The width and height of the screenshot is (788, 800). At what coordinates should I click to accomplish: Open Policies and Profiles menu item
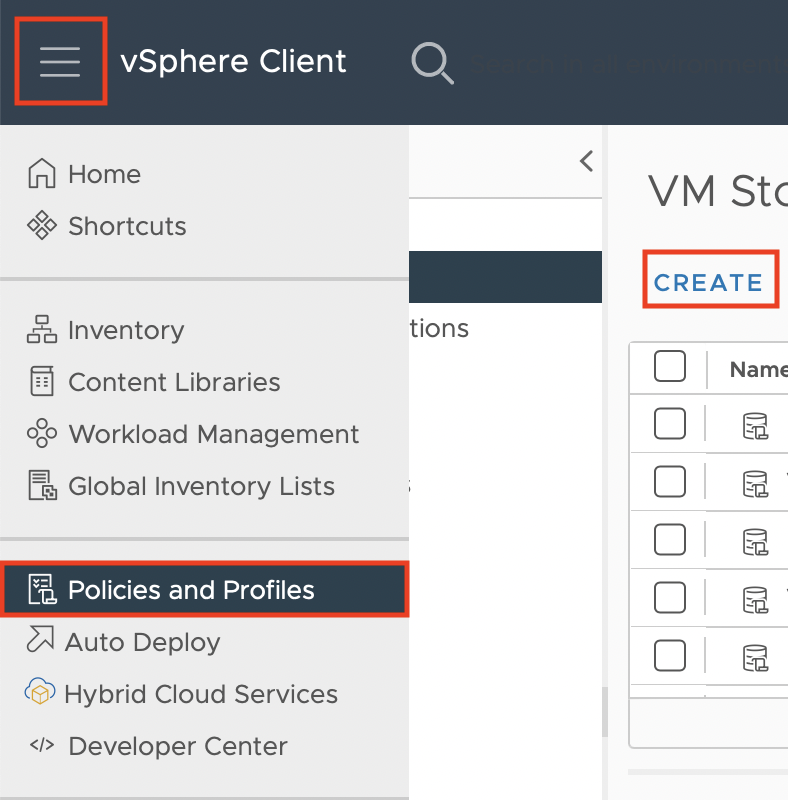190,590
